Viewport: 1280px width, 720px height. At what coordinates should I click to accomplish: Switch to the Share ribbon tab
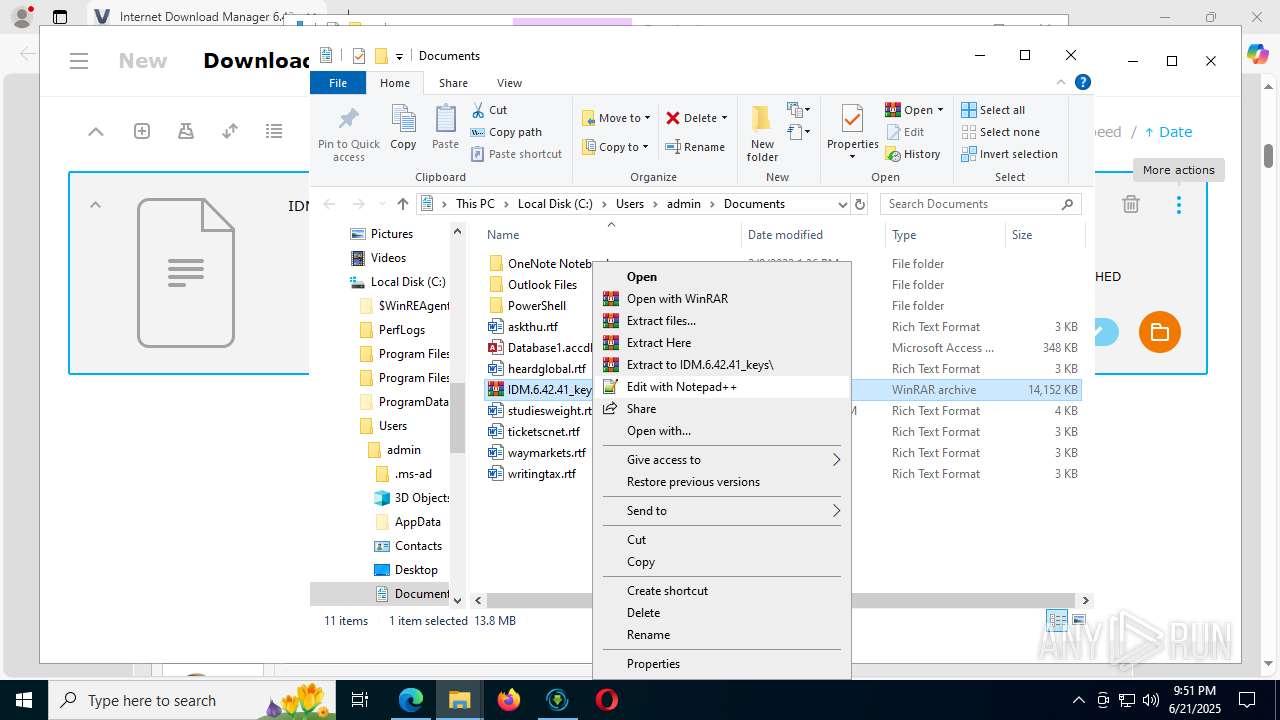[453, 83]
